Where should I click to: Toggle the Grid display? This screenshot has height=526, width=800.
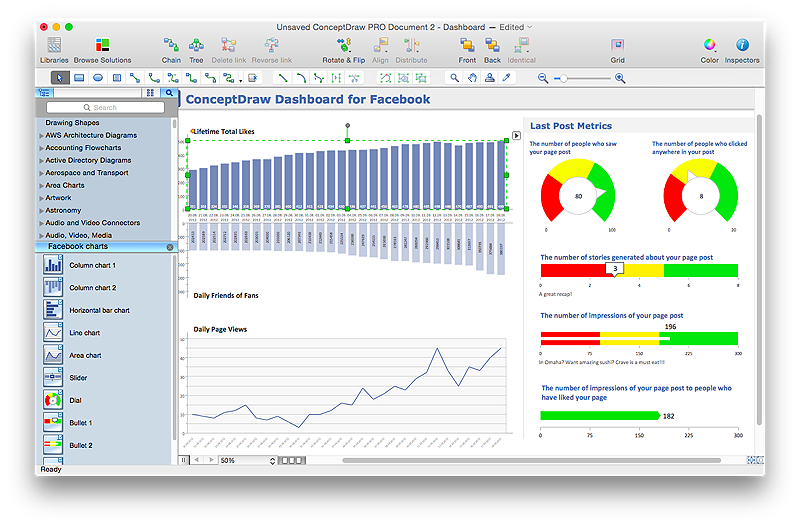tap(617, 50)
